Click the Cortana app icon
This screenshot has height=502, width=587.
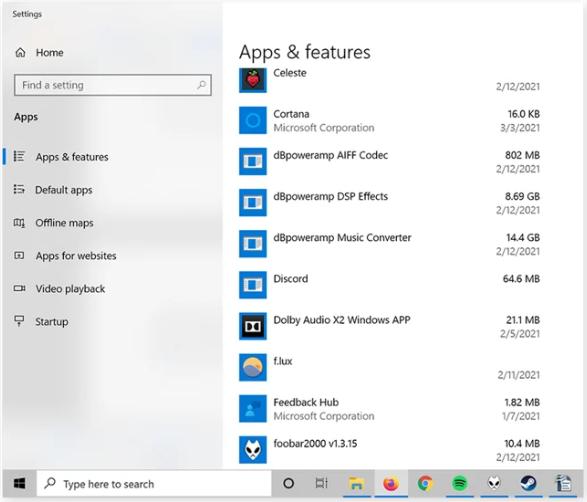253,120
